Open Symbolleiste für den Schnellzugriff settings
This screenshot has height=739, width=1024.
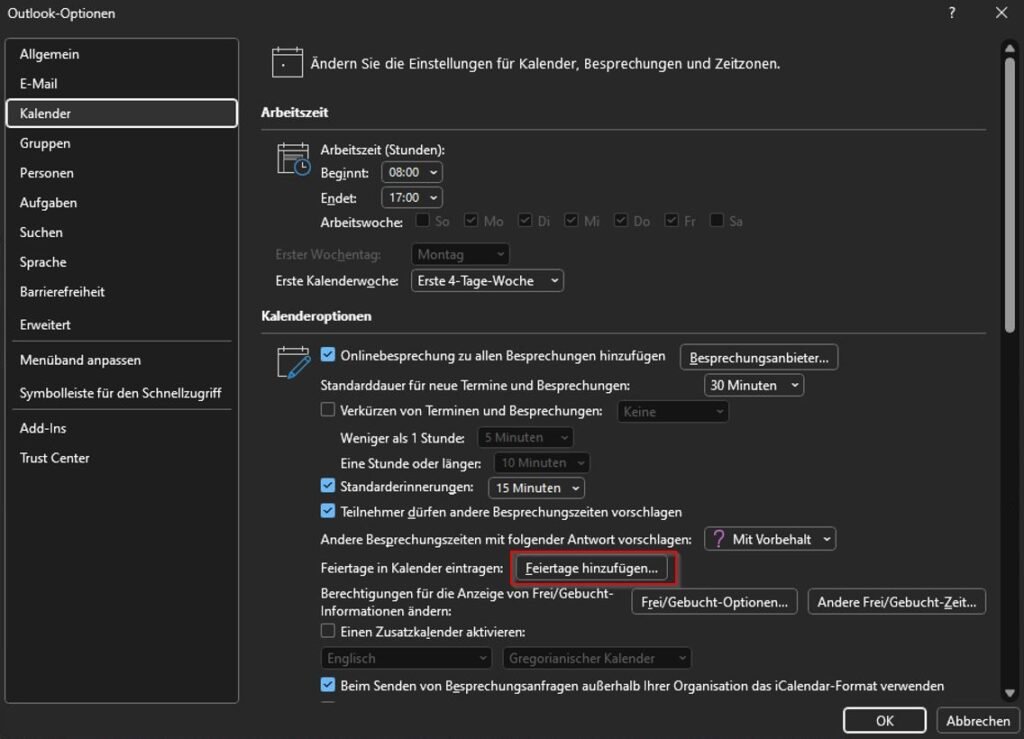pos(121,393)
